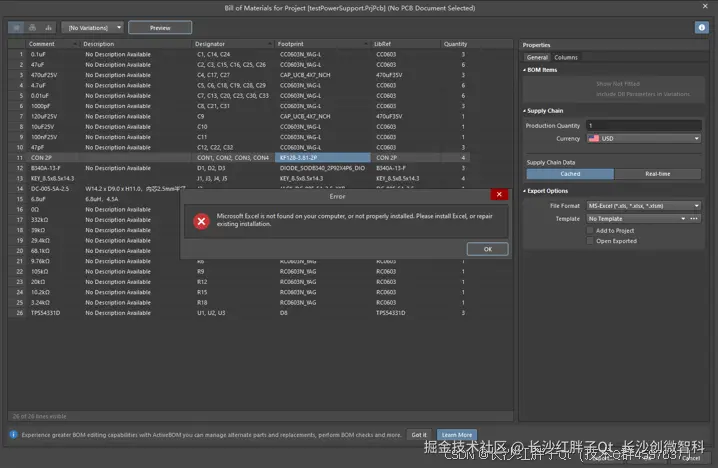Screen dimensions: 718x468
Task: Close the Error dialog with the red X
Action: pyautogui.click(x=499, y=195)
